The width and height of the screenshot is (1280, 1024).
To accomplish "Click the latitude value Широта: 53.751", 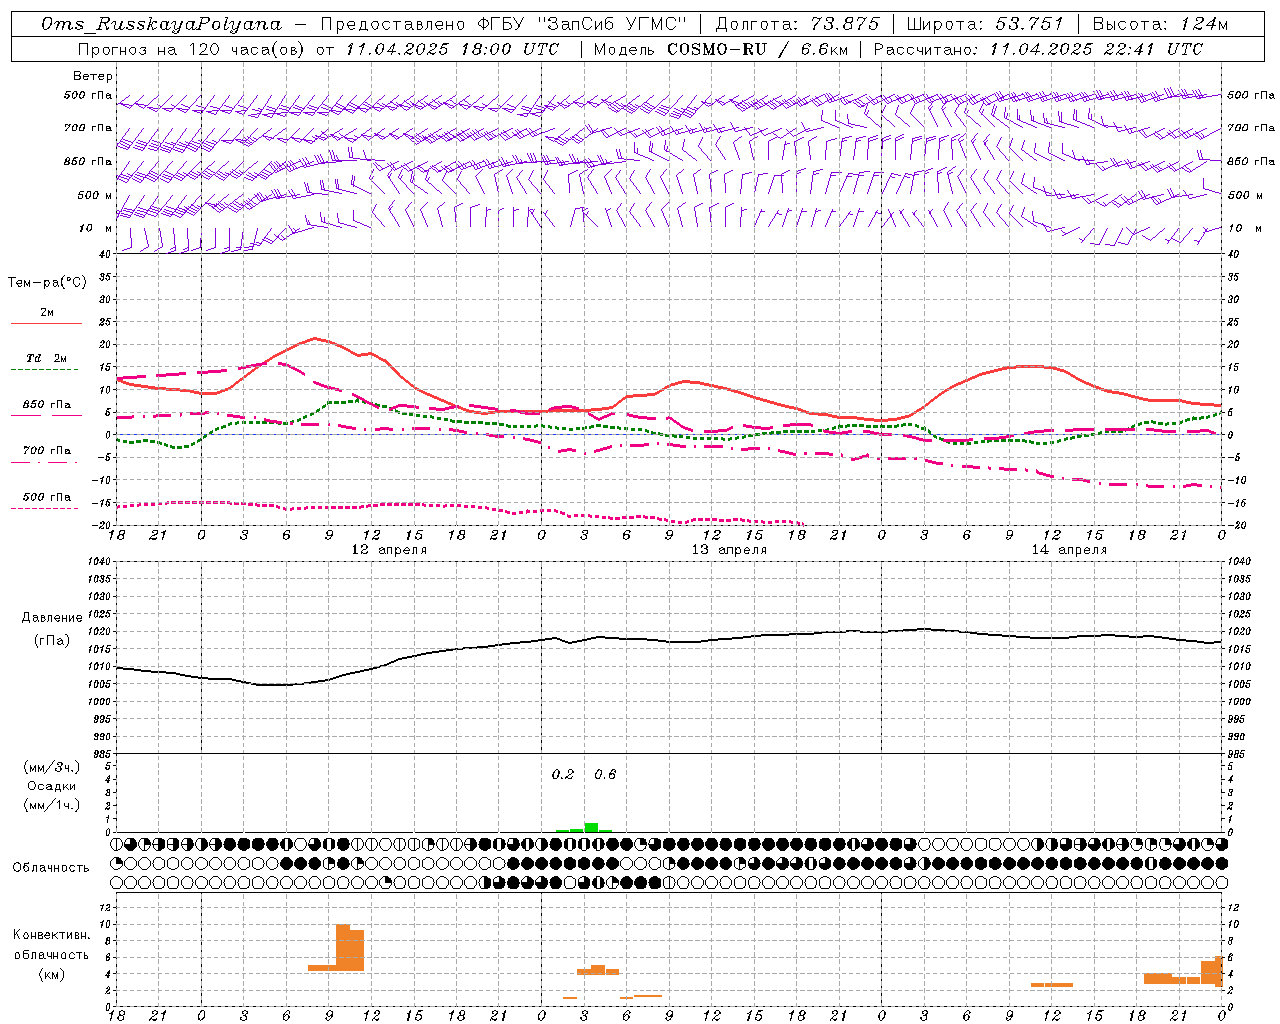I will [x=985, y=24].
